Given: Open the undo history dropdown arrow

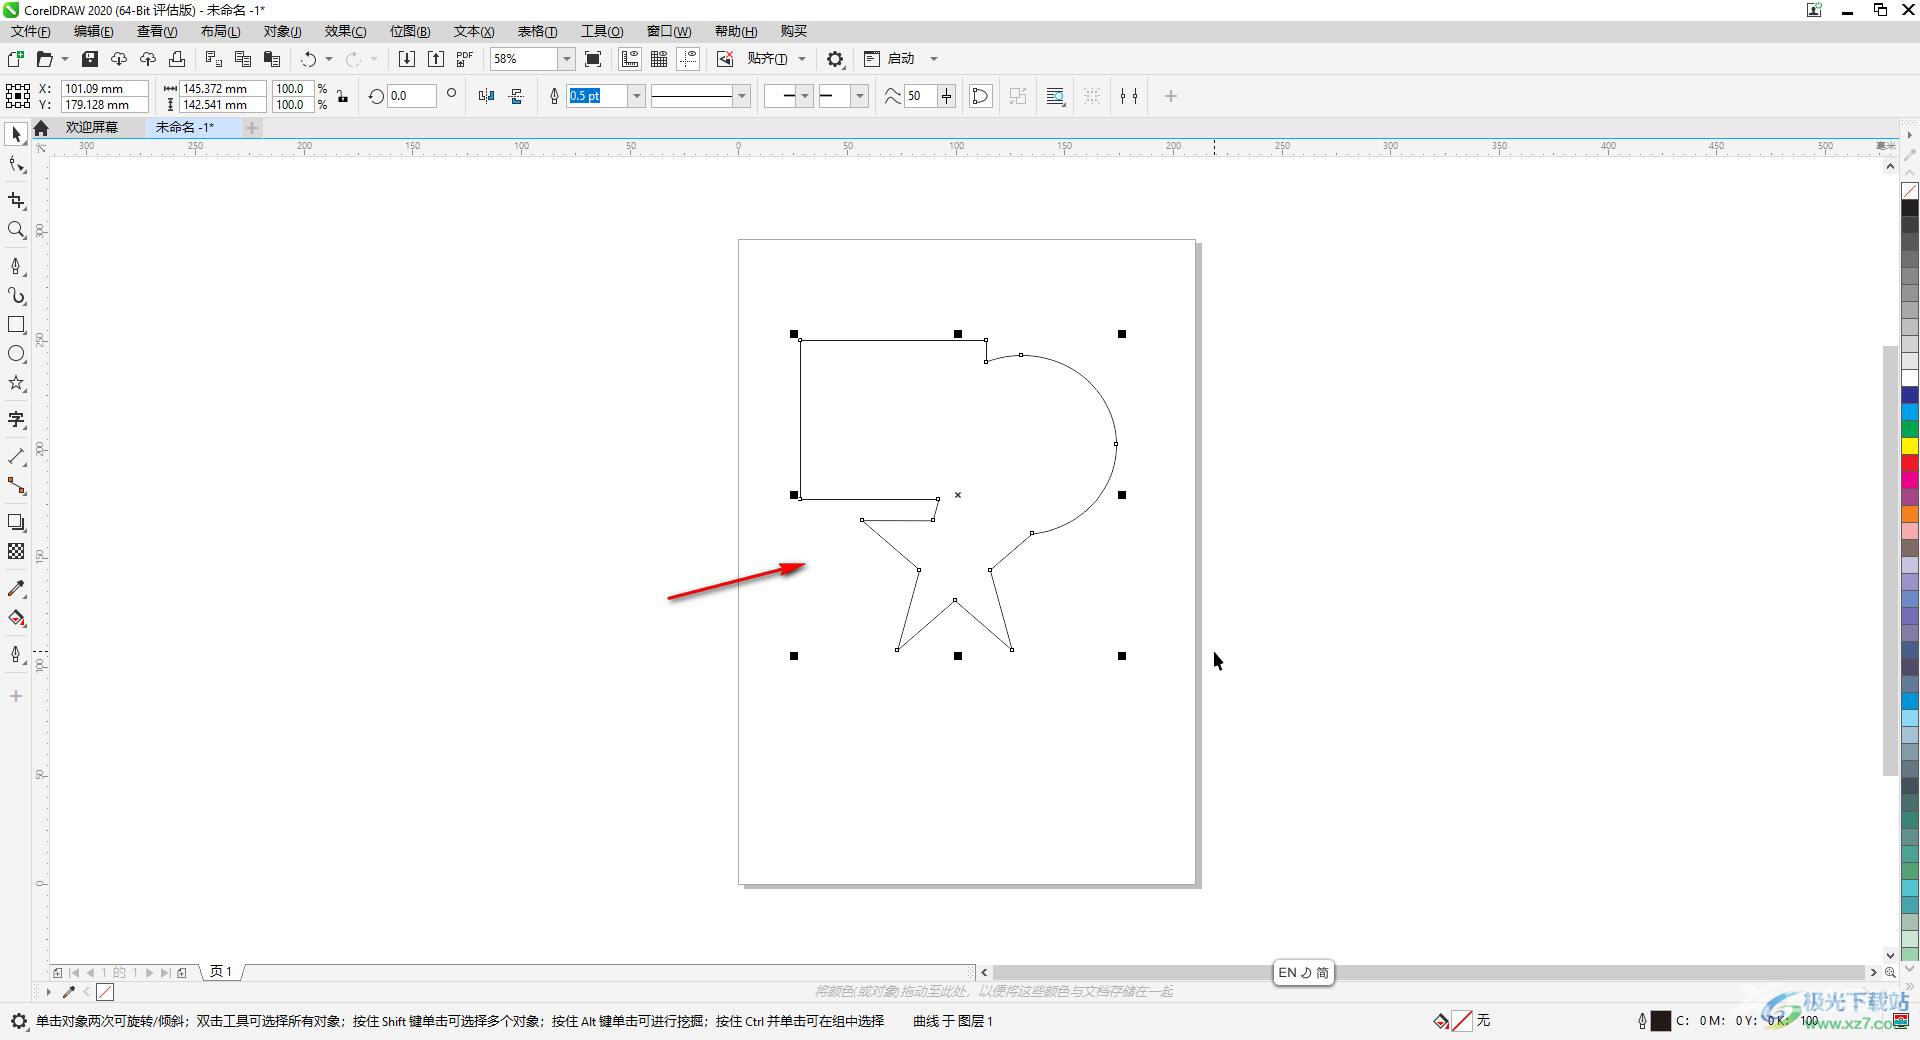Looking at the screenshot, I should (329, 59).
